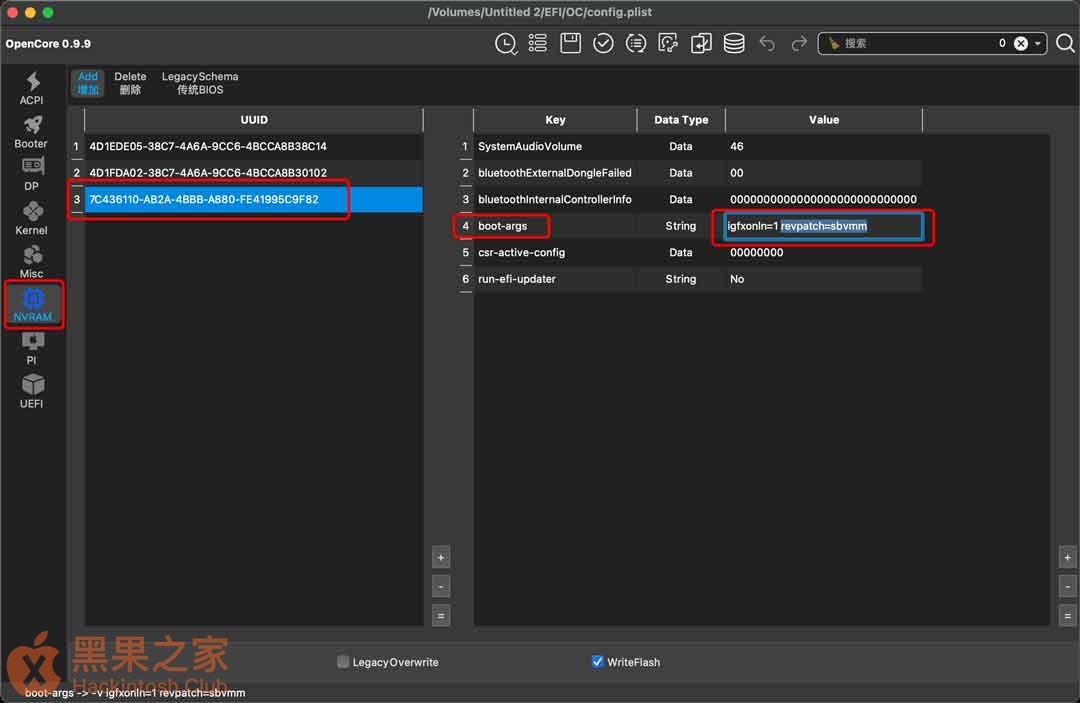
Task: Toggle the LegacyOverwrite checkbox
Action: 343,662
